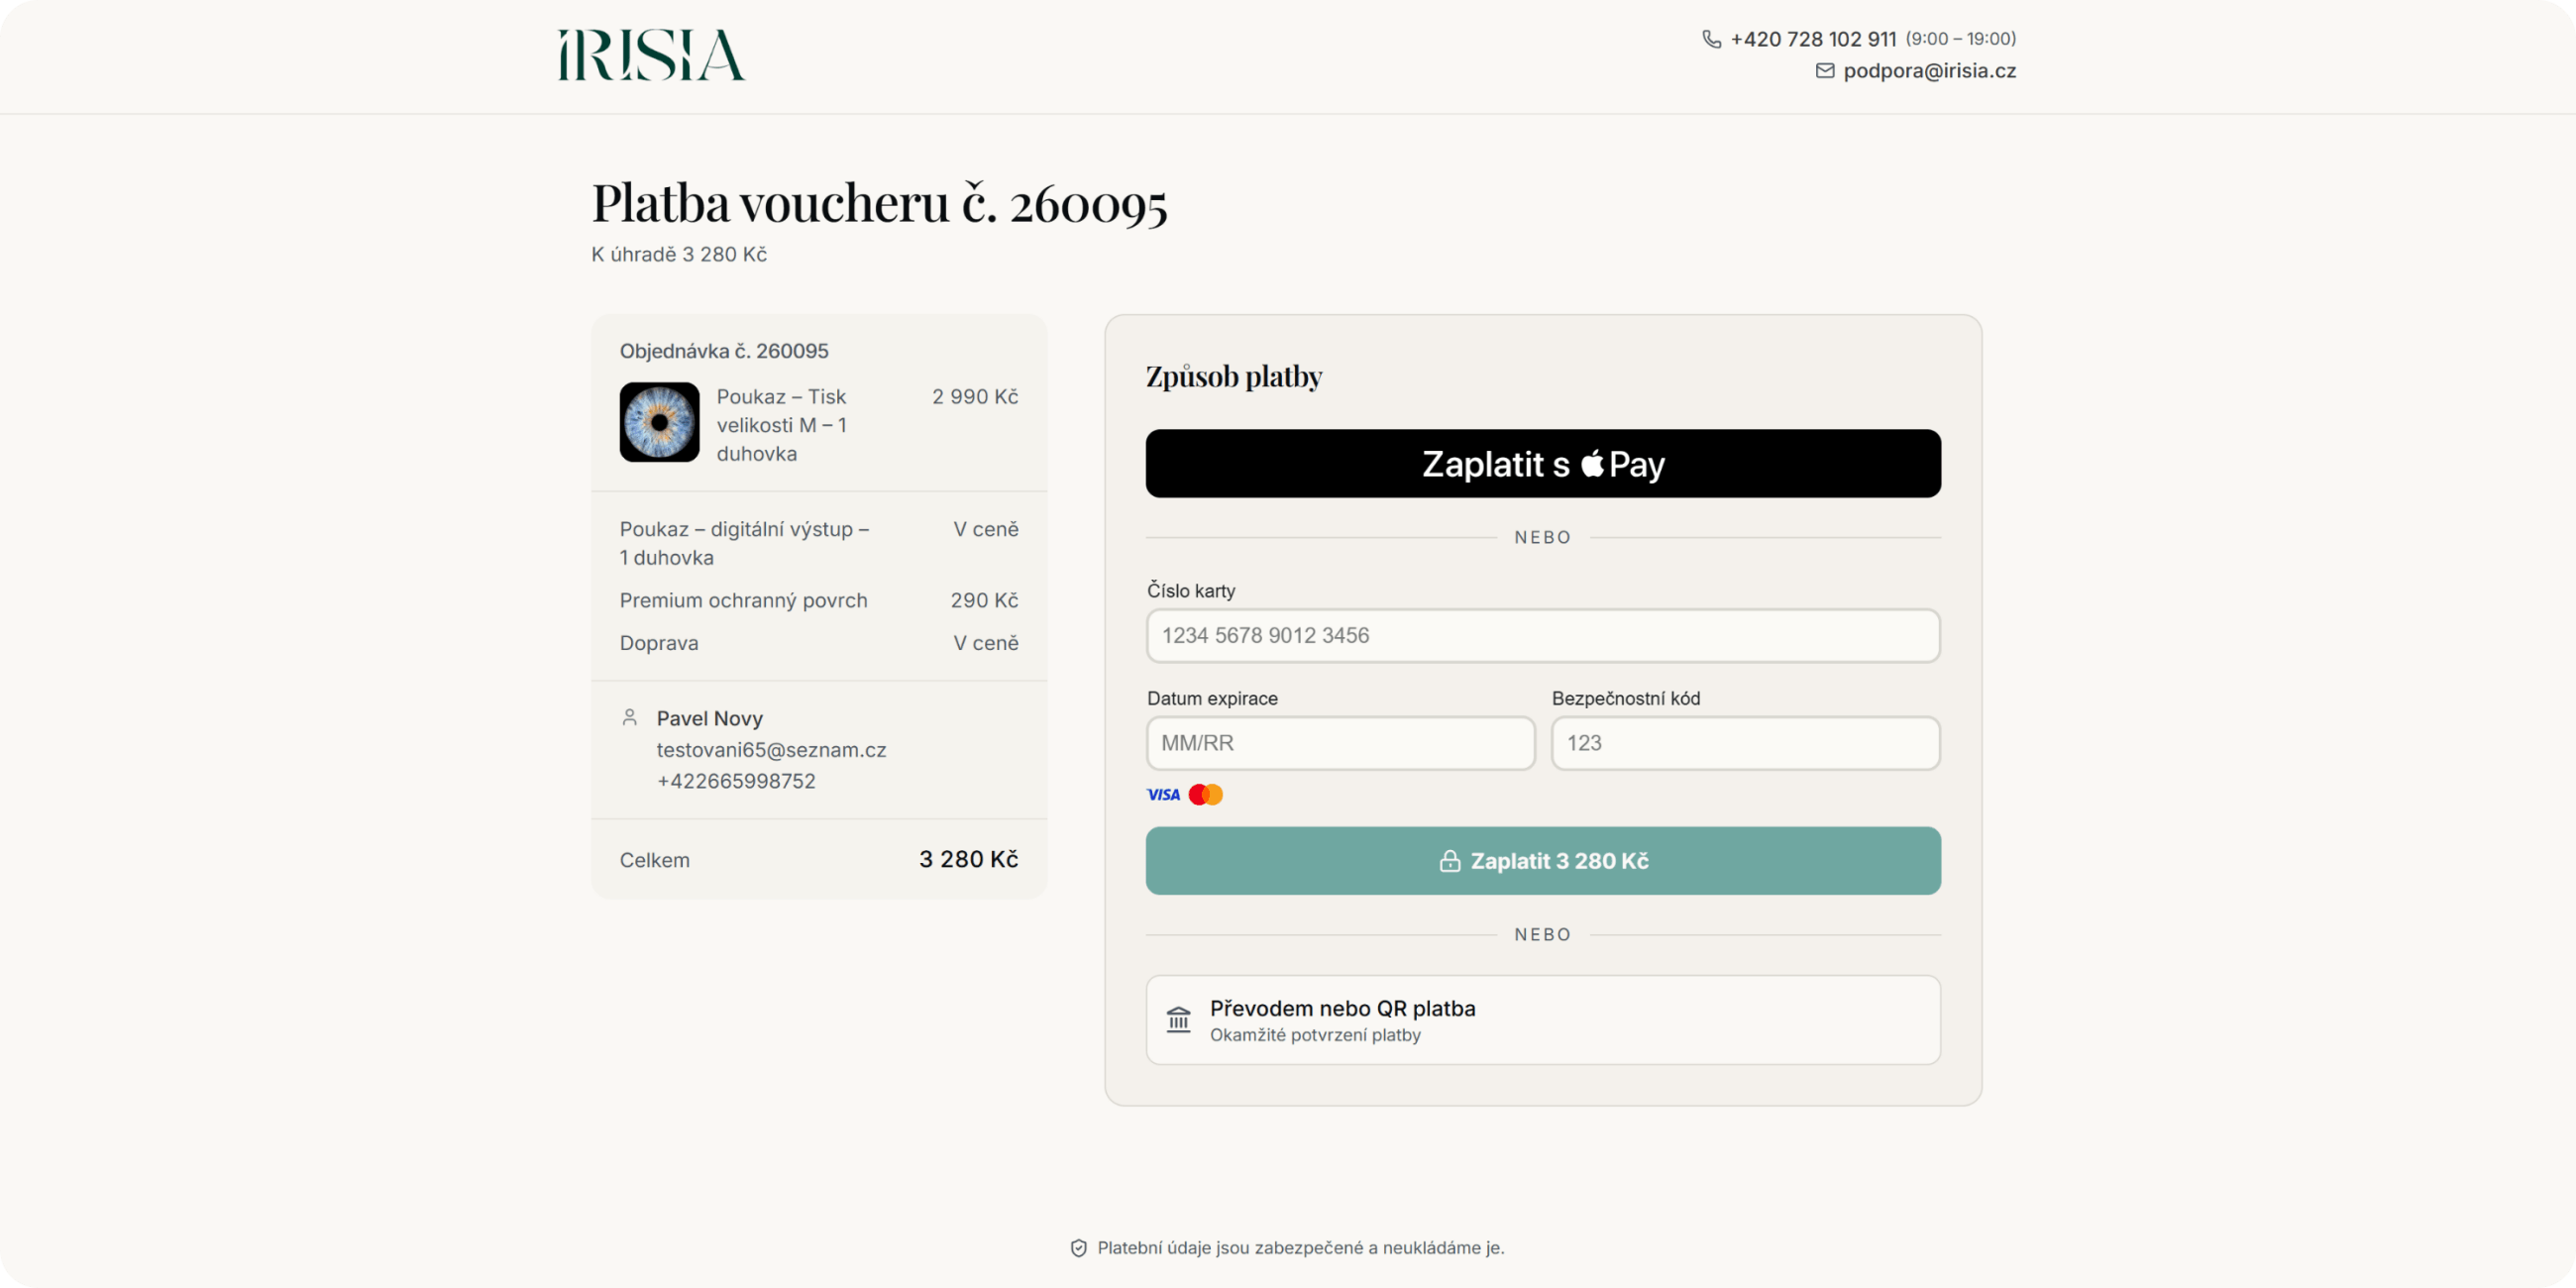
Task: Open the podpora@irisia.cz email link
Action: (1929, 71)
